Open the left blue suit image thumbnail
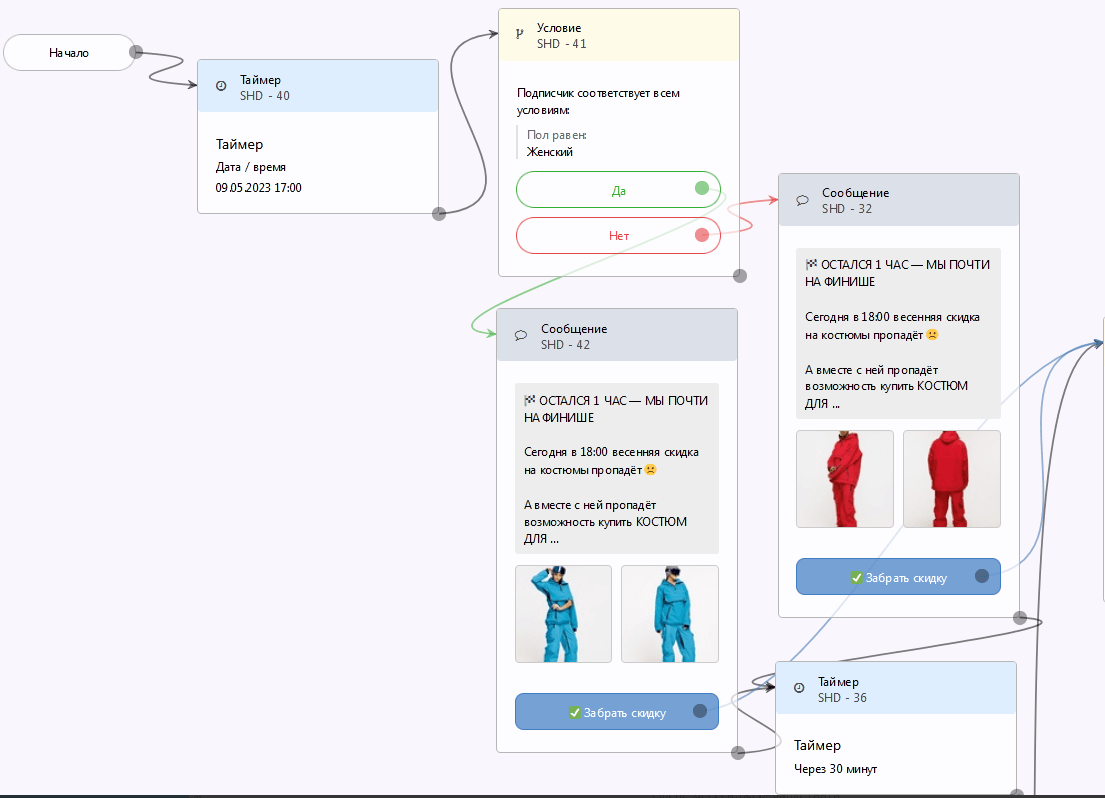This screenshot has width=1105, height=798. pos(563,614)
